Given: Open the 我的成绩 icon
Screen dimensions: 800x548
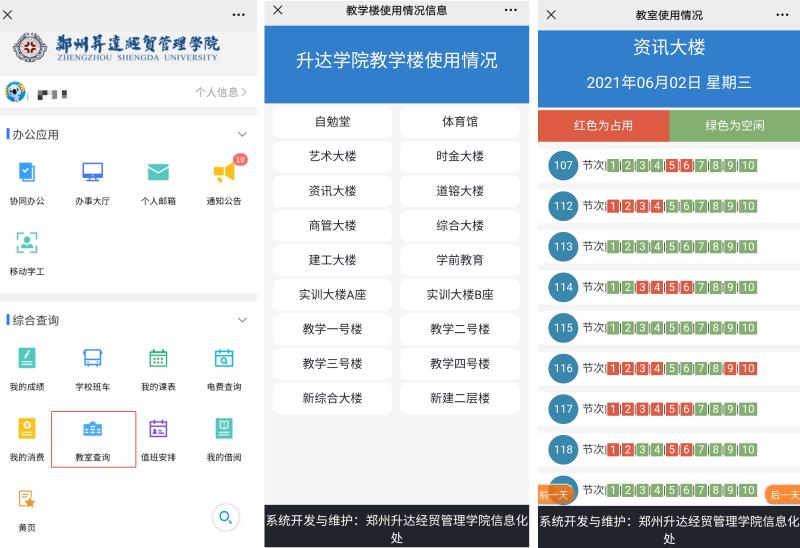Looking at the screenshot, I should pos(27,358).
